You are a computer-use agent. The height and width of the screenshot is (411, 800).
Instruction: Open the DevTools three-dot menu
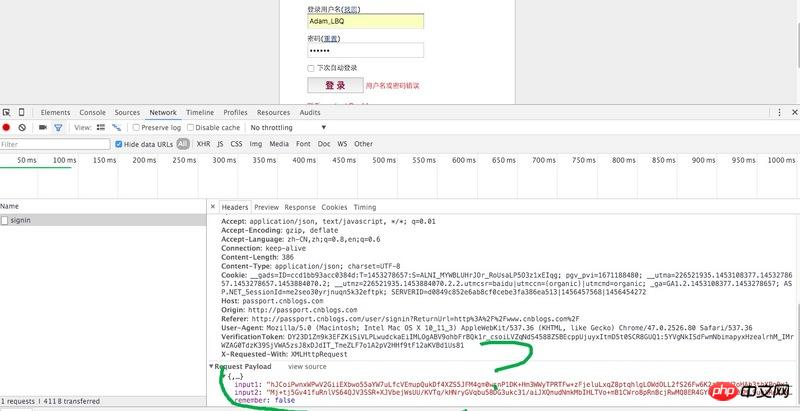tap(780, 112)
